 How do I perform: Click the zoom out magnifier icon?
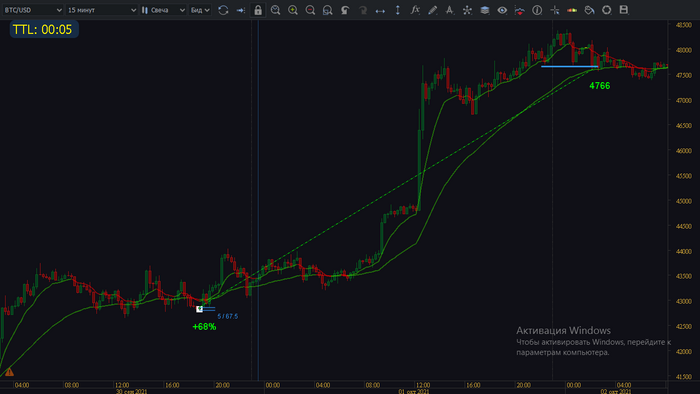click(310, 10)
